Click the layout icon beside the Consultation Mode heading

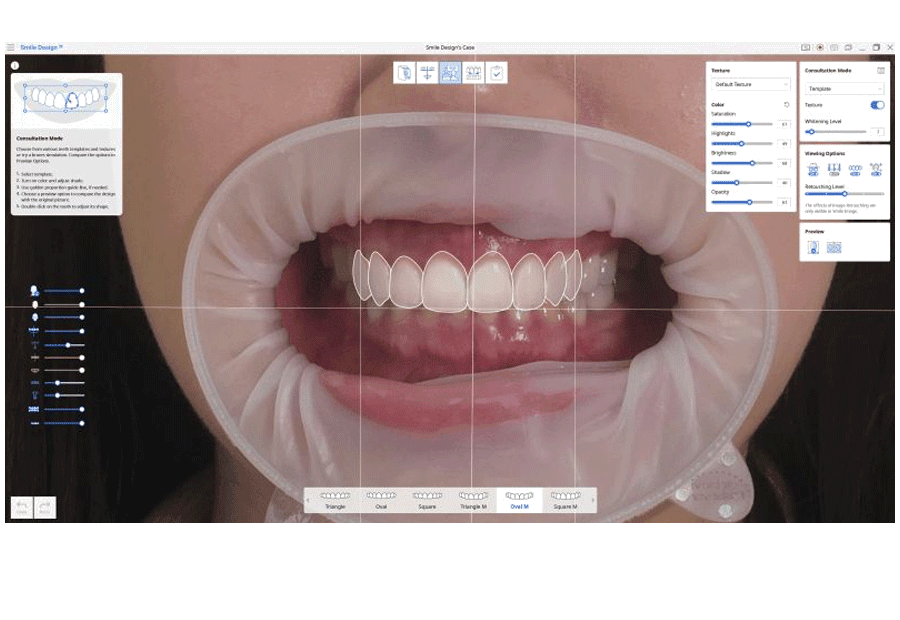click(881, 71)
